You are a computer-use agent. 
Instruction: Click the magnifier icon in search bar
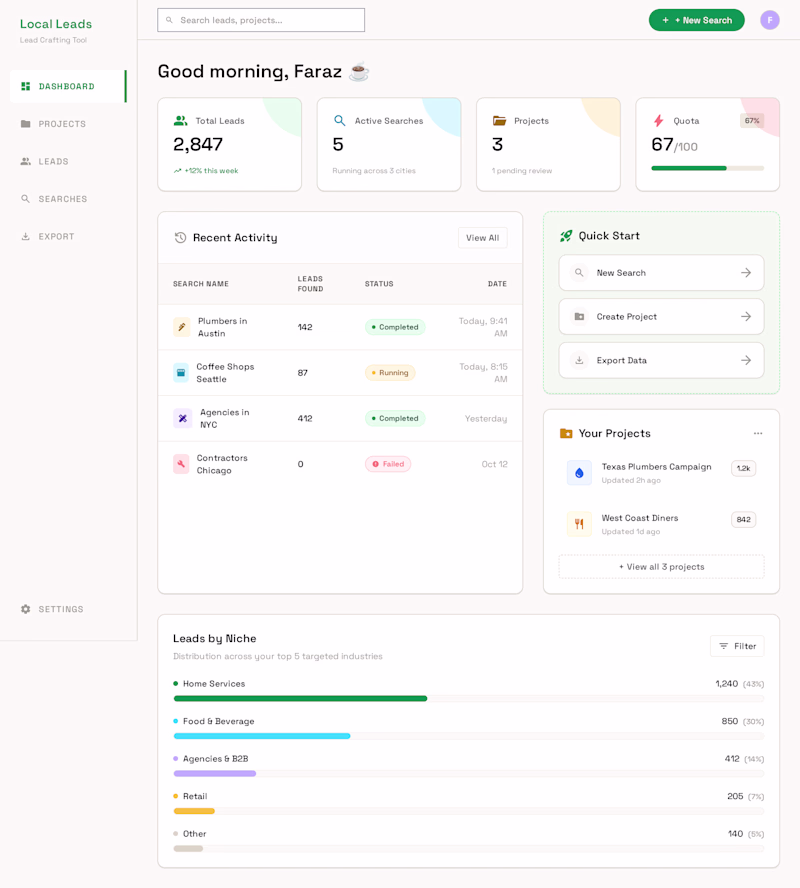tap(169, 20)
